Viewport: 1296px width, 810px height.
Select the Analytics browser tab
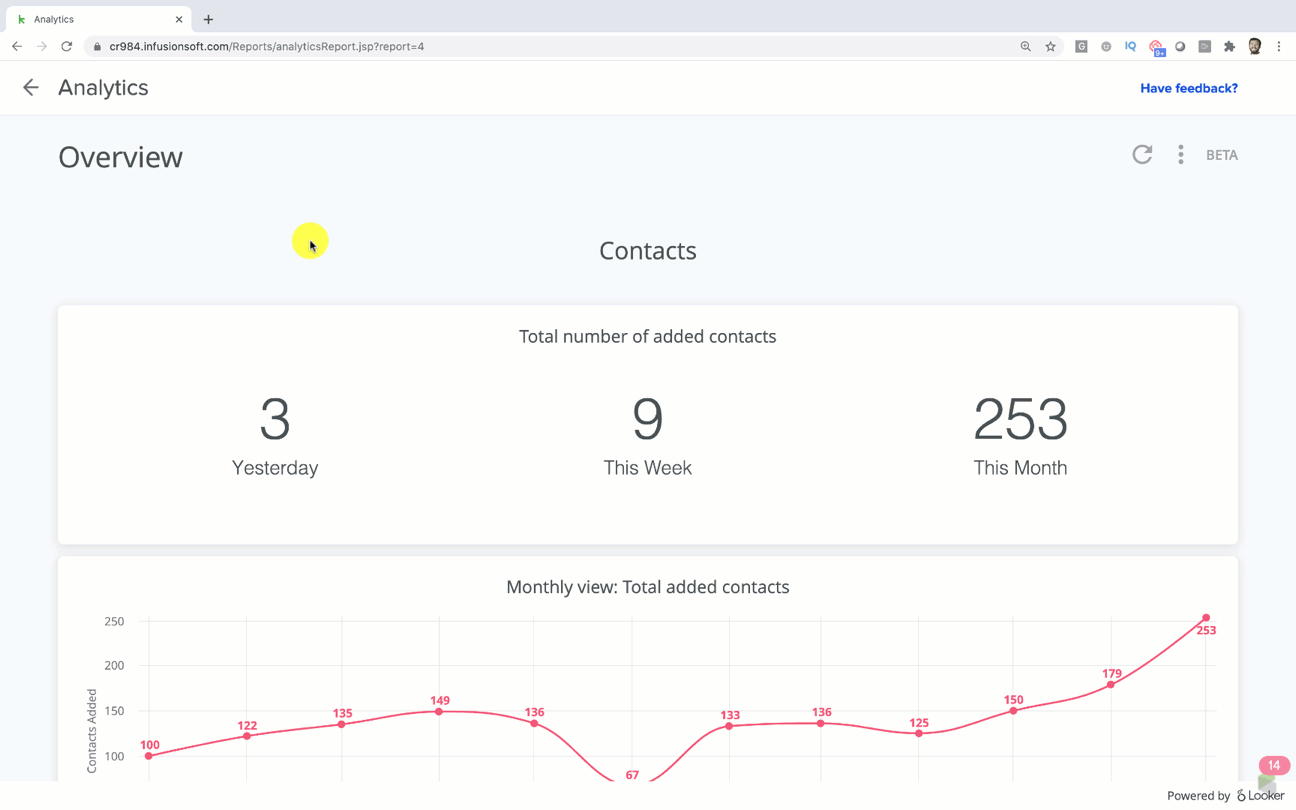[x=90, y=19]
